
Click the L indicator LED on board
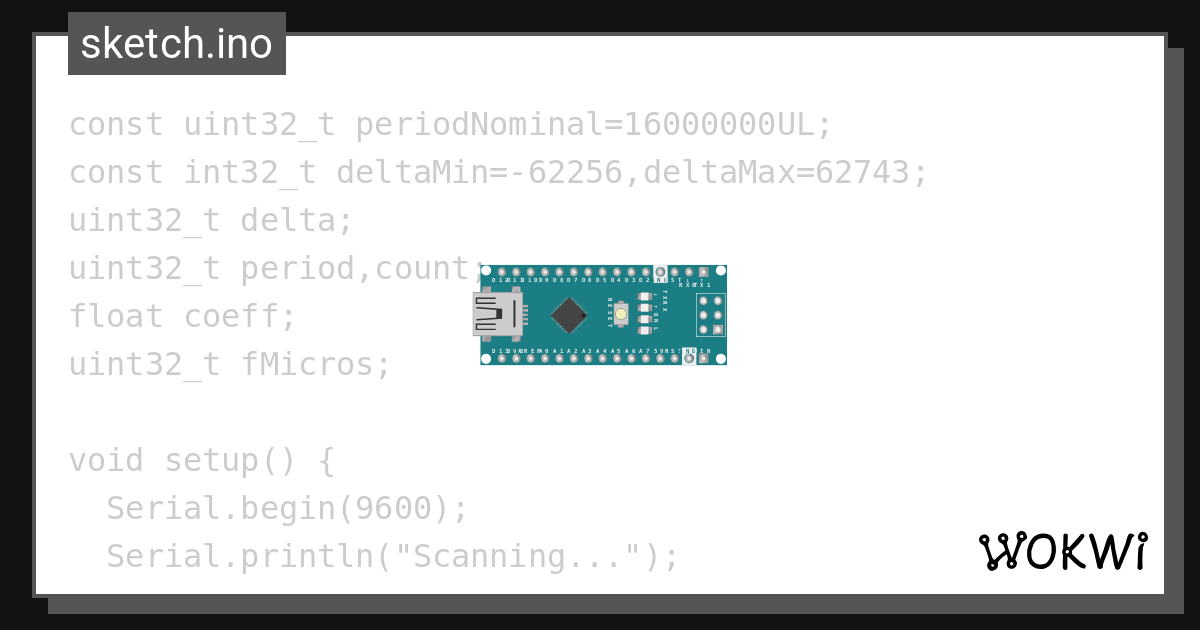coord(645,330)
